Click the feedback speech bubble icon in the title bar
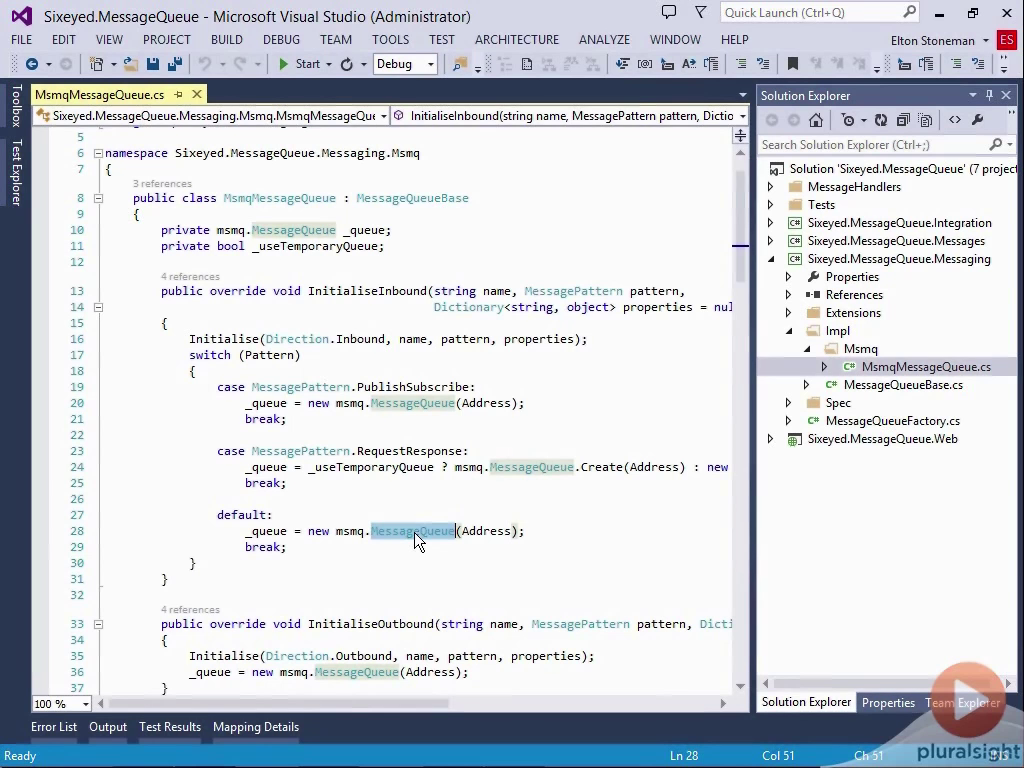This screenshot has height=768, width=1024. tap(669, 12)
